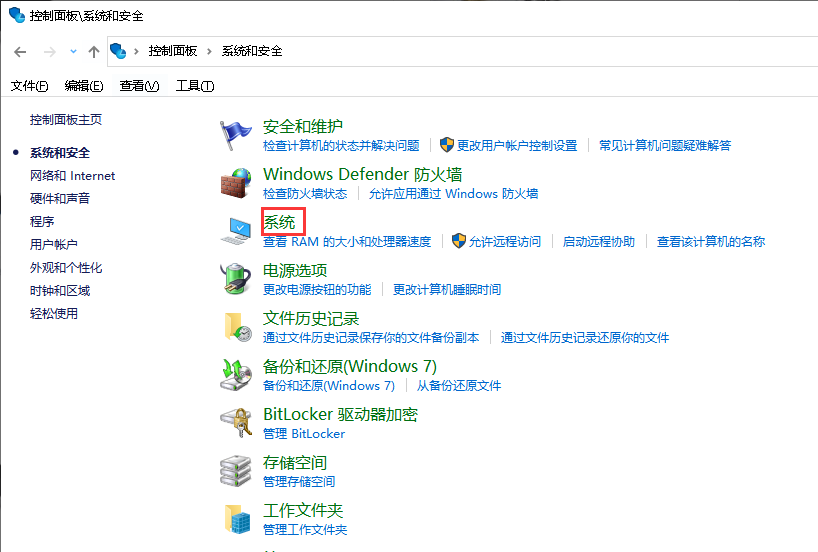Screen dimensions: 818x552
Task: Click the BitLocker padlock drive icon
Action: 236,423
